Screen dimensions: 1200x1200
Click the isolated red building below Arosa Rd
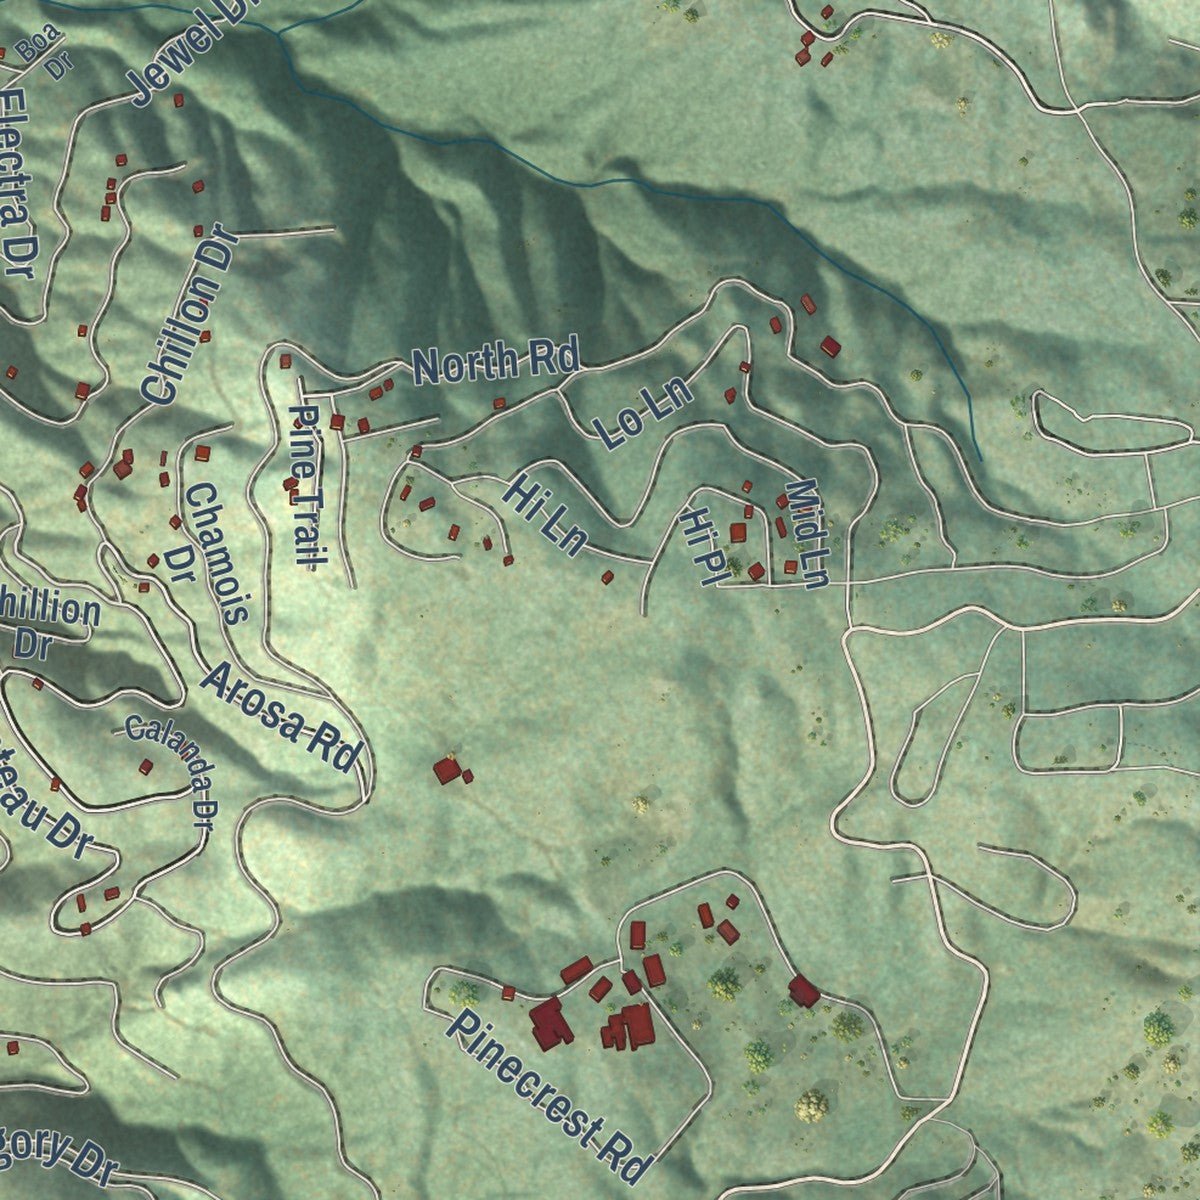click(x=447, y=770)
